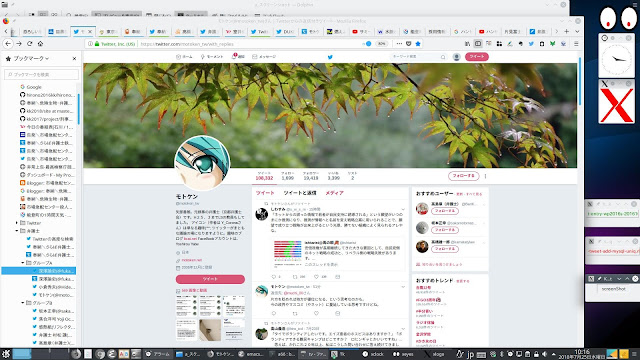Click the Pocket save icon
The height and width of the screenshot is (360, 640).
tap(409, 44)
